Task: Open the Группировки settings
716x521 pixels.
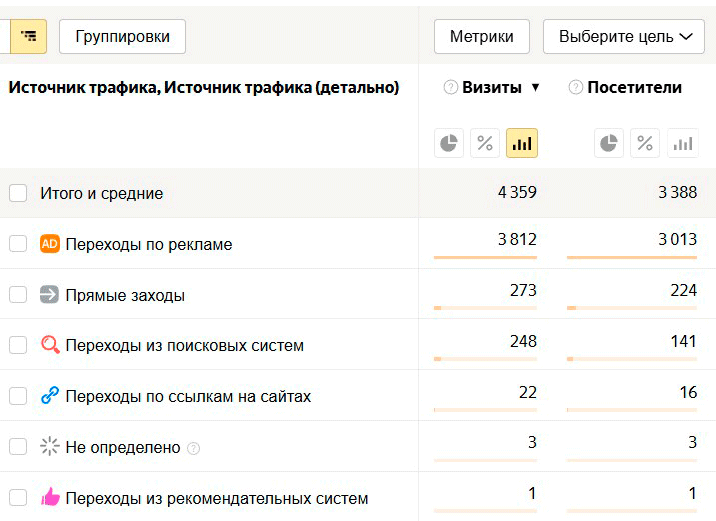Action: (x=123, y=37)
